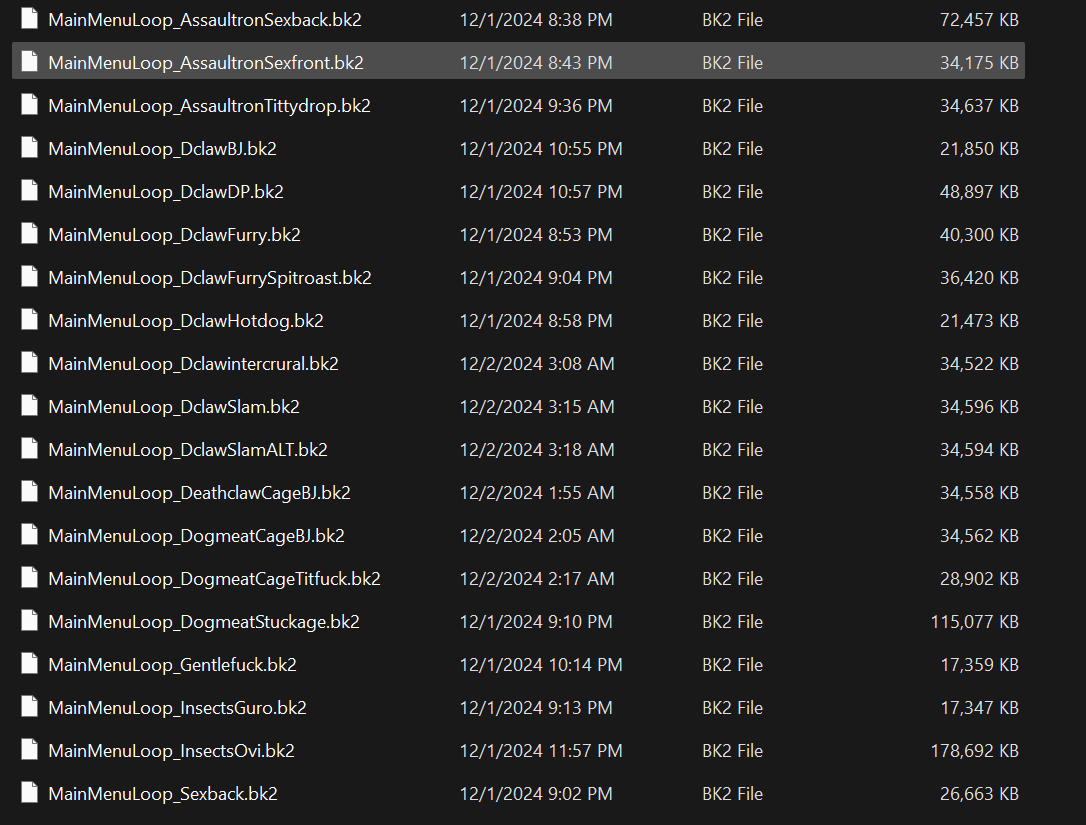Select the file icon of MainMenuLoop_DclawSlamALT.bk2
The width and height of the screenshot is (1086, 825).
(29, 448)
